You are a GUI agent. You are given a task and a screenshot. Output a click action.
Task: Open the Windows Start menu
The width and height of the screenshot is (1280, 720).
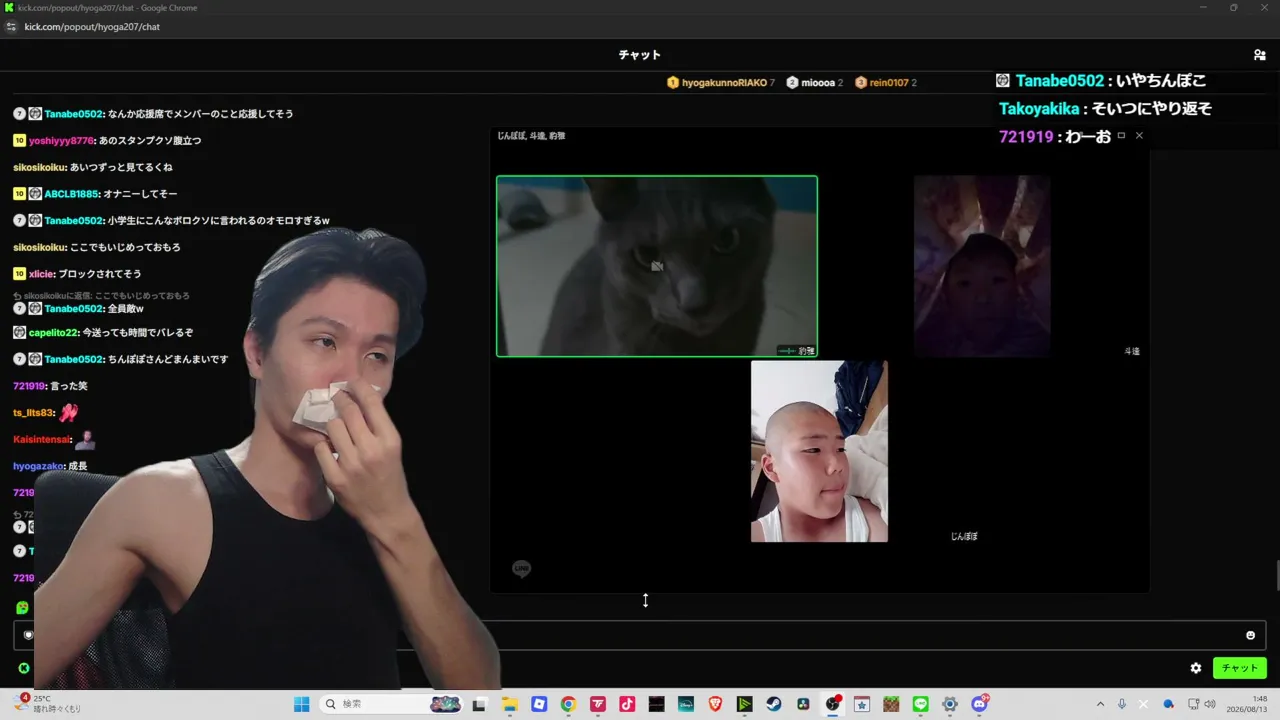(301, 704)
